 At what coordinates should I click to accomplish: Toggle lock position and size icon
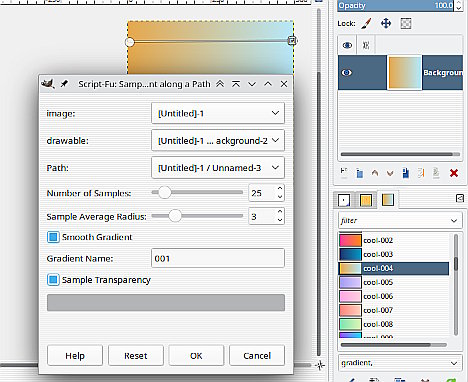point(386,24)
